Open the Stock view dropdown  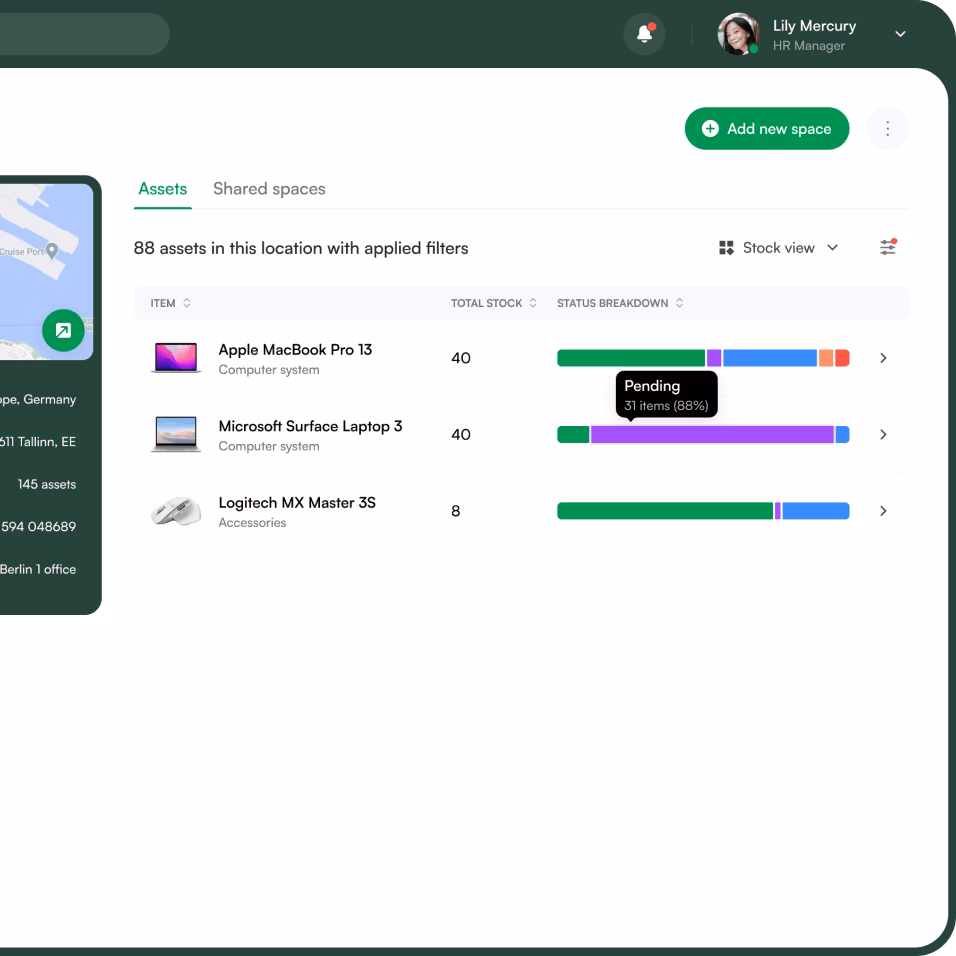pyautogui.click(x=789, y=247)
